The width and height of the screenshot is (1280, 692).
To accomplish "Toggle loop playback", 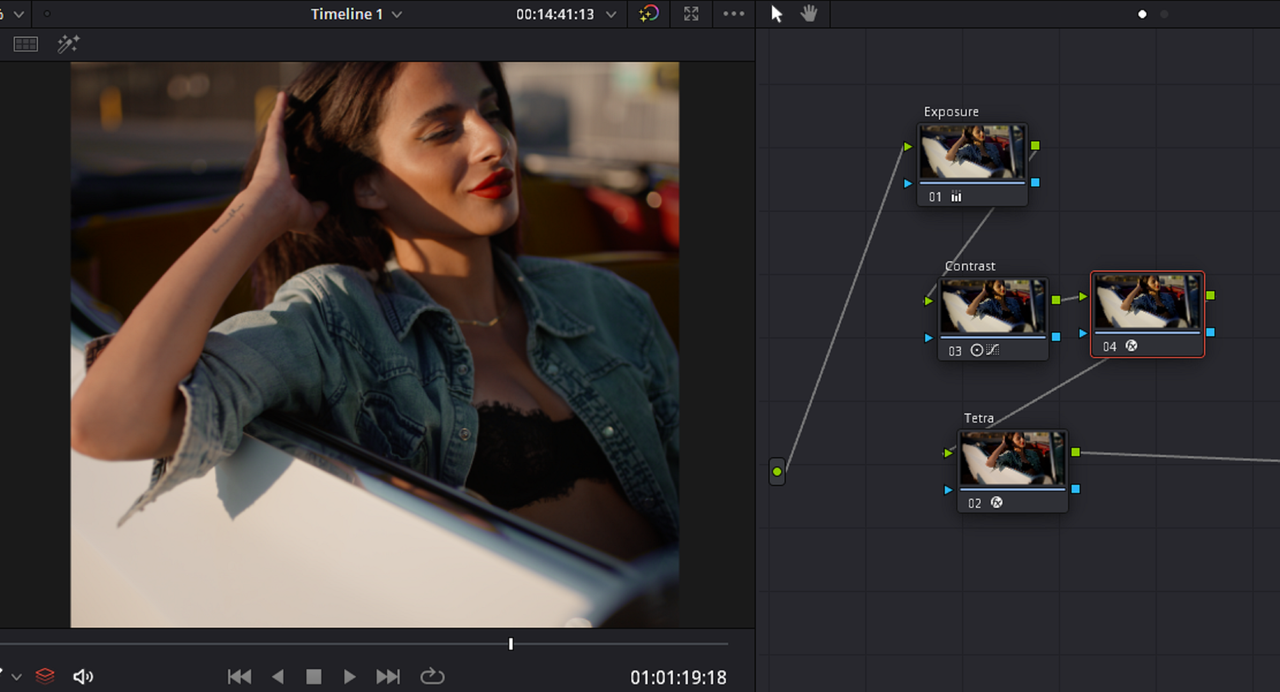I will [x=432, y=677].
